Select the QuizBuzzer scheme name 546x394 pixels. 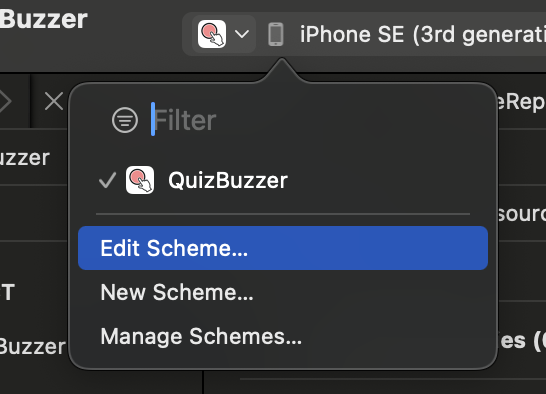pos(228,180)
